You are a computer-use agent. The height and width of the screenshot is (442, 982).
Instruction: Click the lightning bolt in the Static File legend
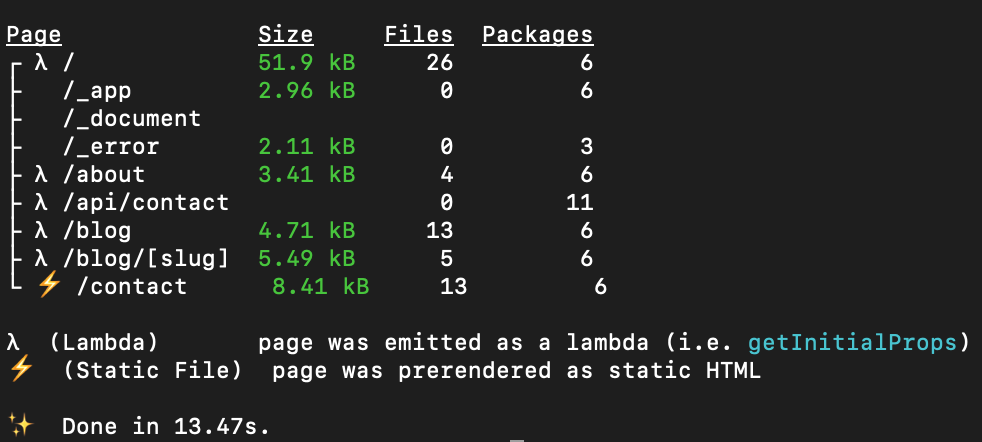(20, 369)
